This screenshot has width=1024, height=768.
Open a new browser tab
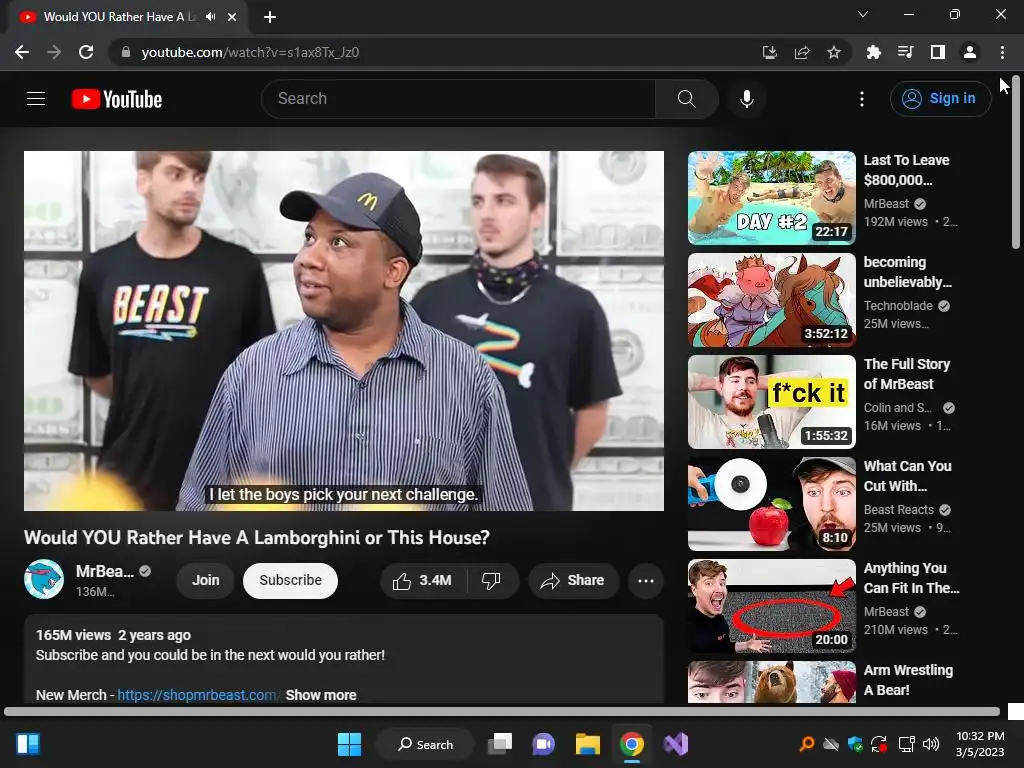click(x=270, y=17)
